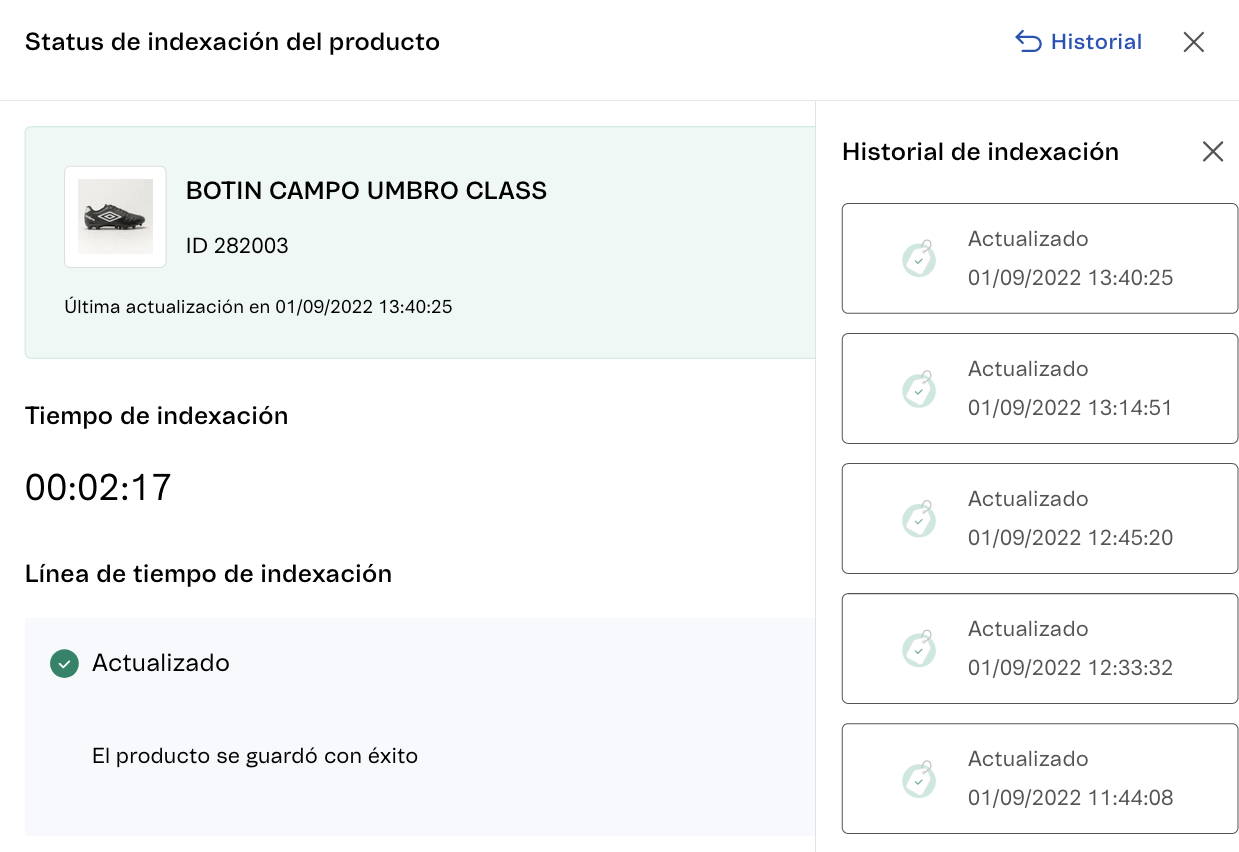
Task: Select the 01/09/2022 13:40:25 history card
Action: coord(1040,258)
